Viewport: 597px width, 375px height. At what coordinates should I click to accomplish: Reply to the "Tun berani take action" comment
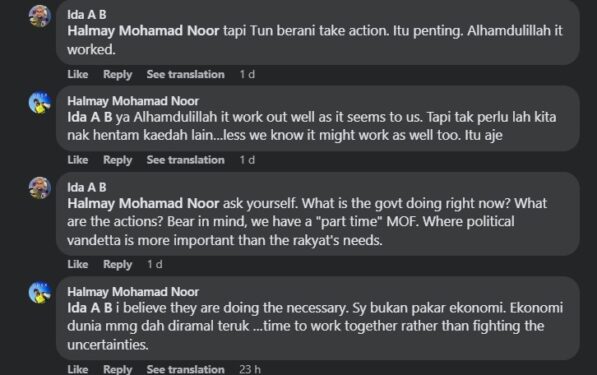(118, 74)
